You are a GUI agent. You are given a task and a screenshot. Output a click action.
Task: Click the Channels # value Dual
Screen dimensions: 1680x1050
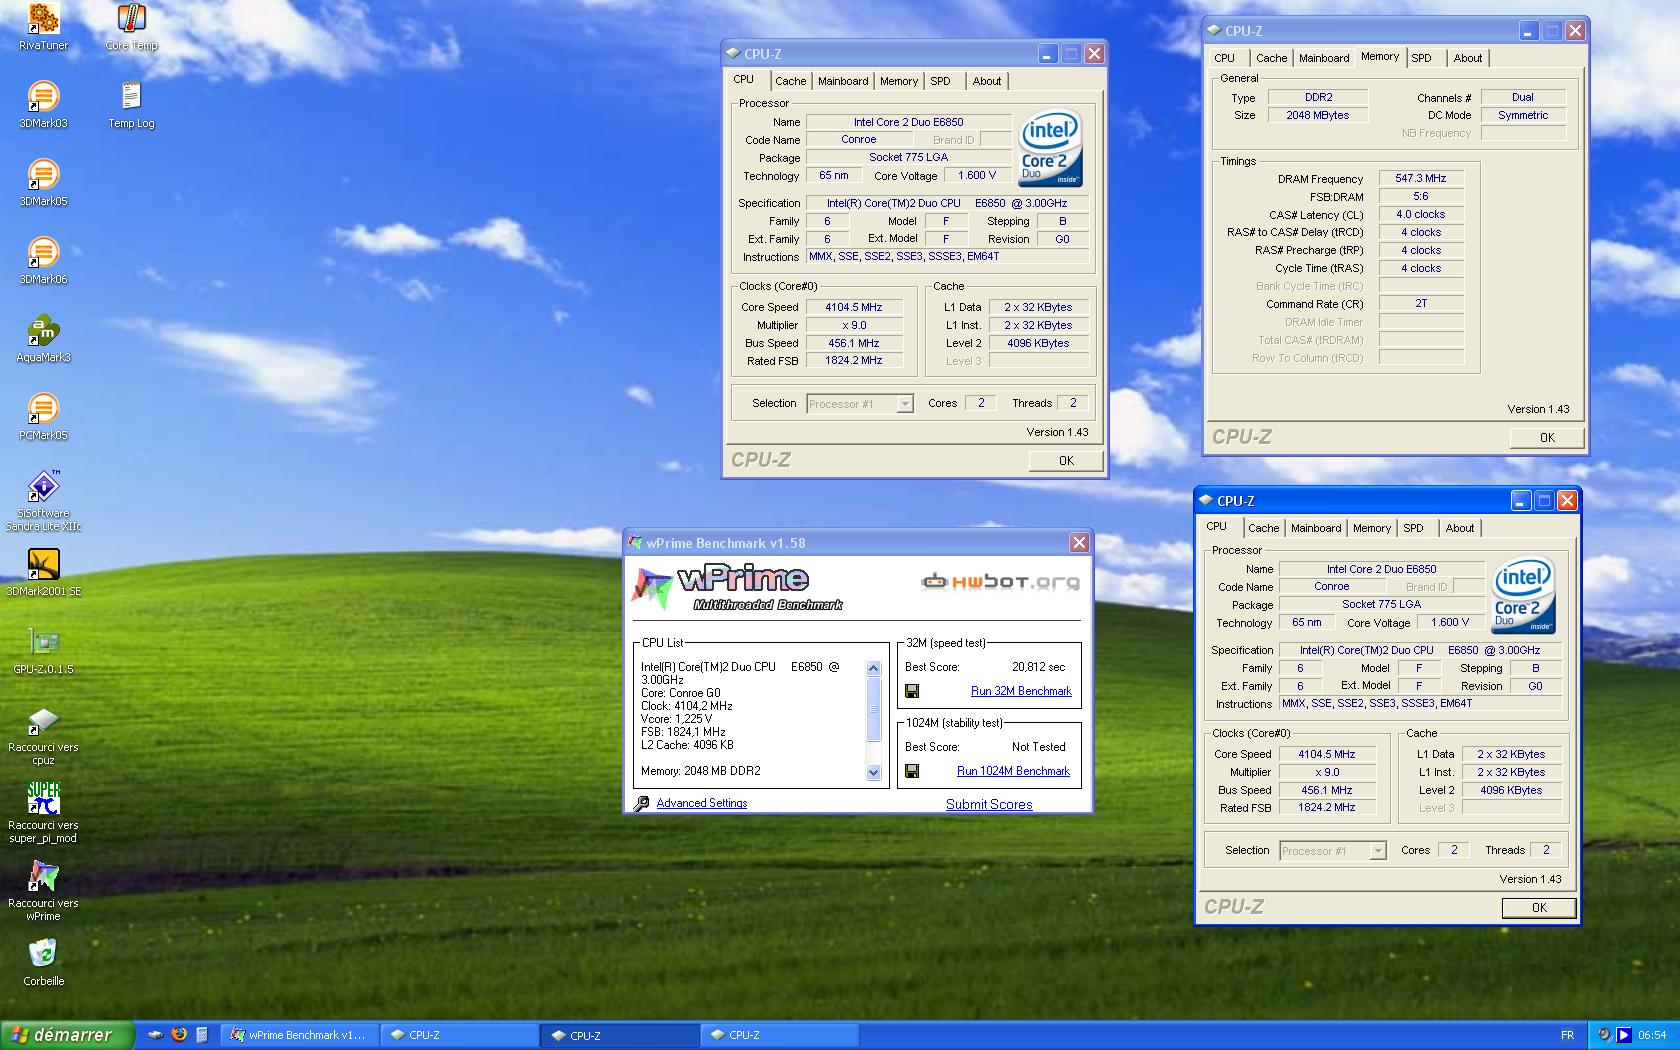1523,97
